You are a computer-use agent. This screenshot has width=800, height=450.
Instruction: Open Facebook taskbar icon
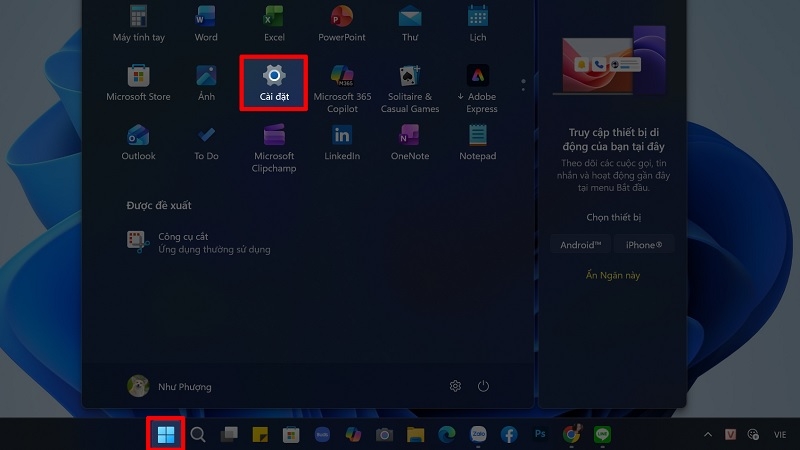pyautogui.click(x=509, y=435)
